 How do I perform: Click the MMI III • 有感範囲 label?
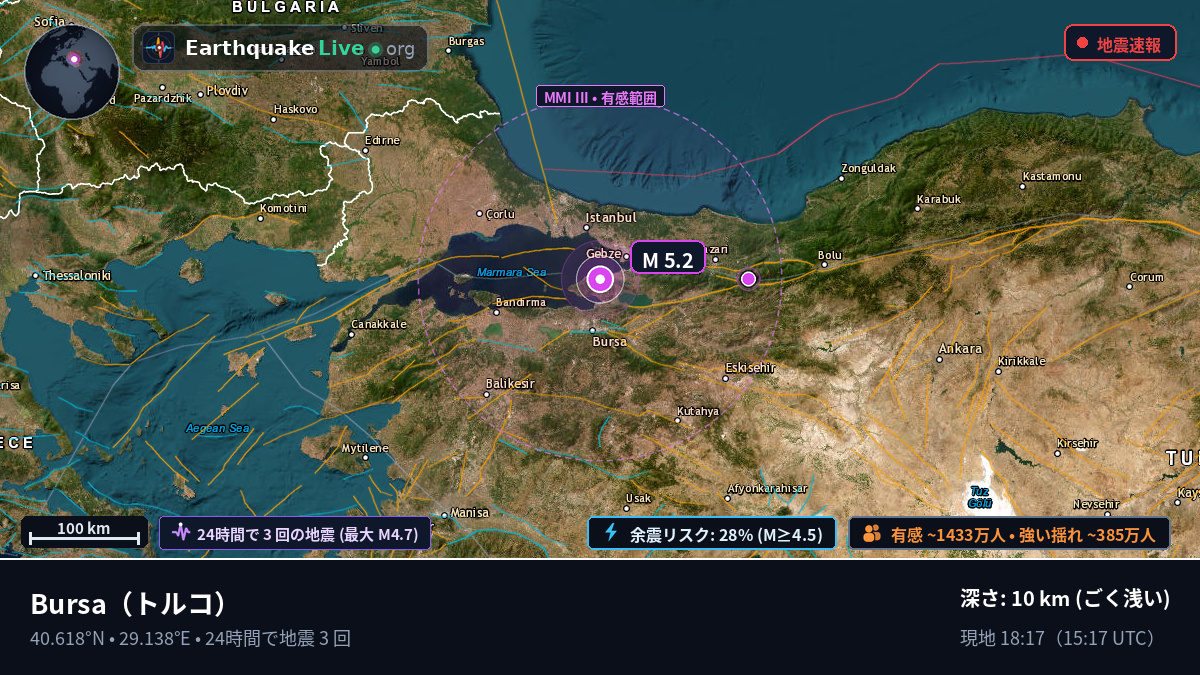pyautogui.click(x=601, y=97)
